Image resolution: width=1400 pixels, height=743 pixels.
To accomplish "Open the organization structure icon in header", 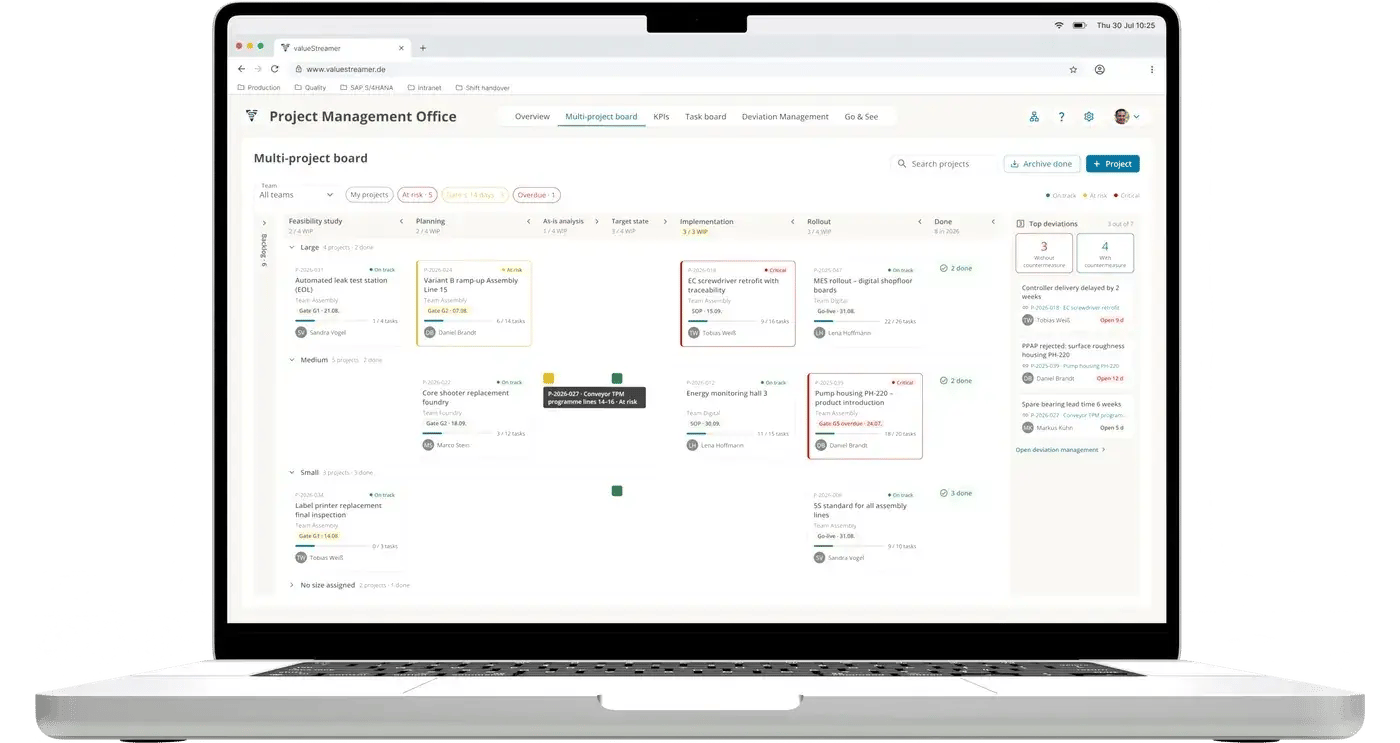I will coord(1034,117).
